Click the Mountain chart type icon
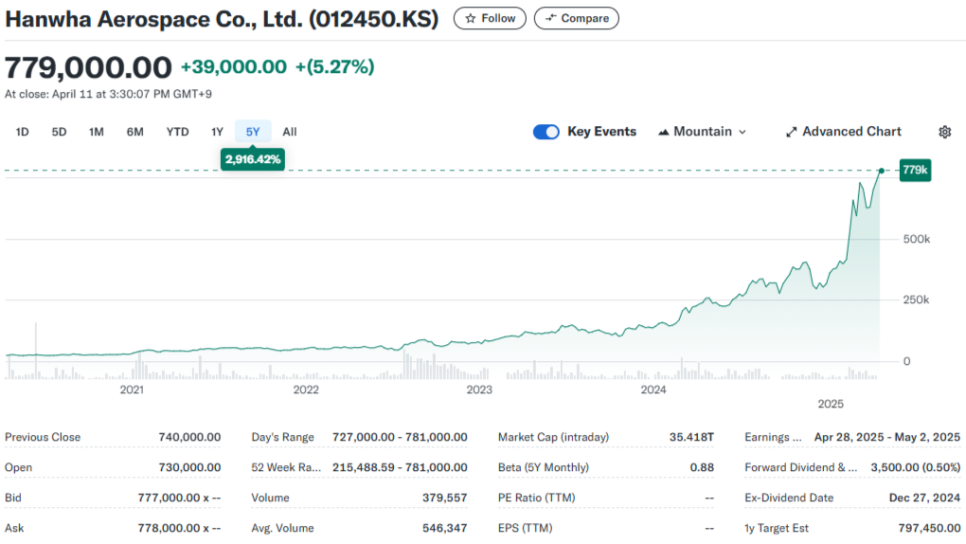This screenshot has height=544, width=966. tap(664, 132)
